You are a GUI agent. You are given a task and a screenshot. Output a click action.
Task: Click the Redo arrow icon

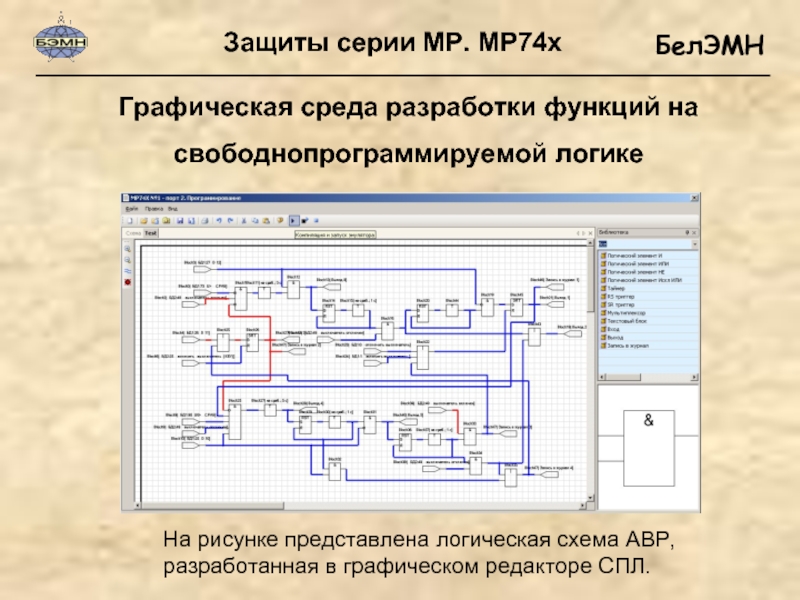tap(230, 221)
